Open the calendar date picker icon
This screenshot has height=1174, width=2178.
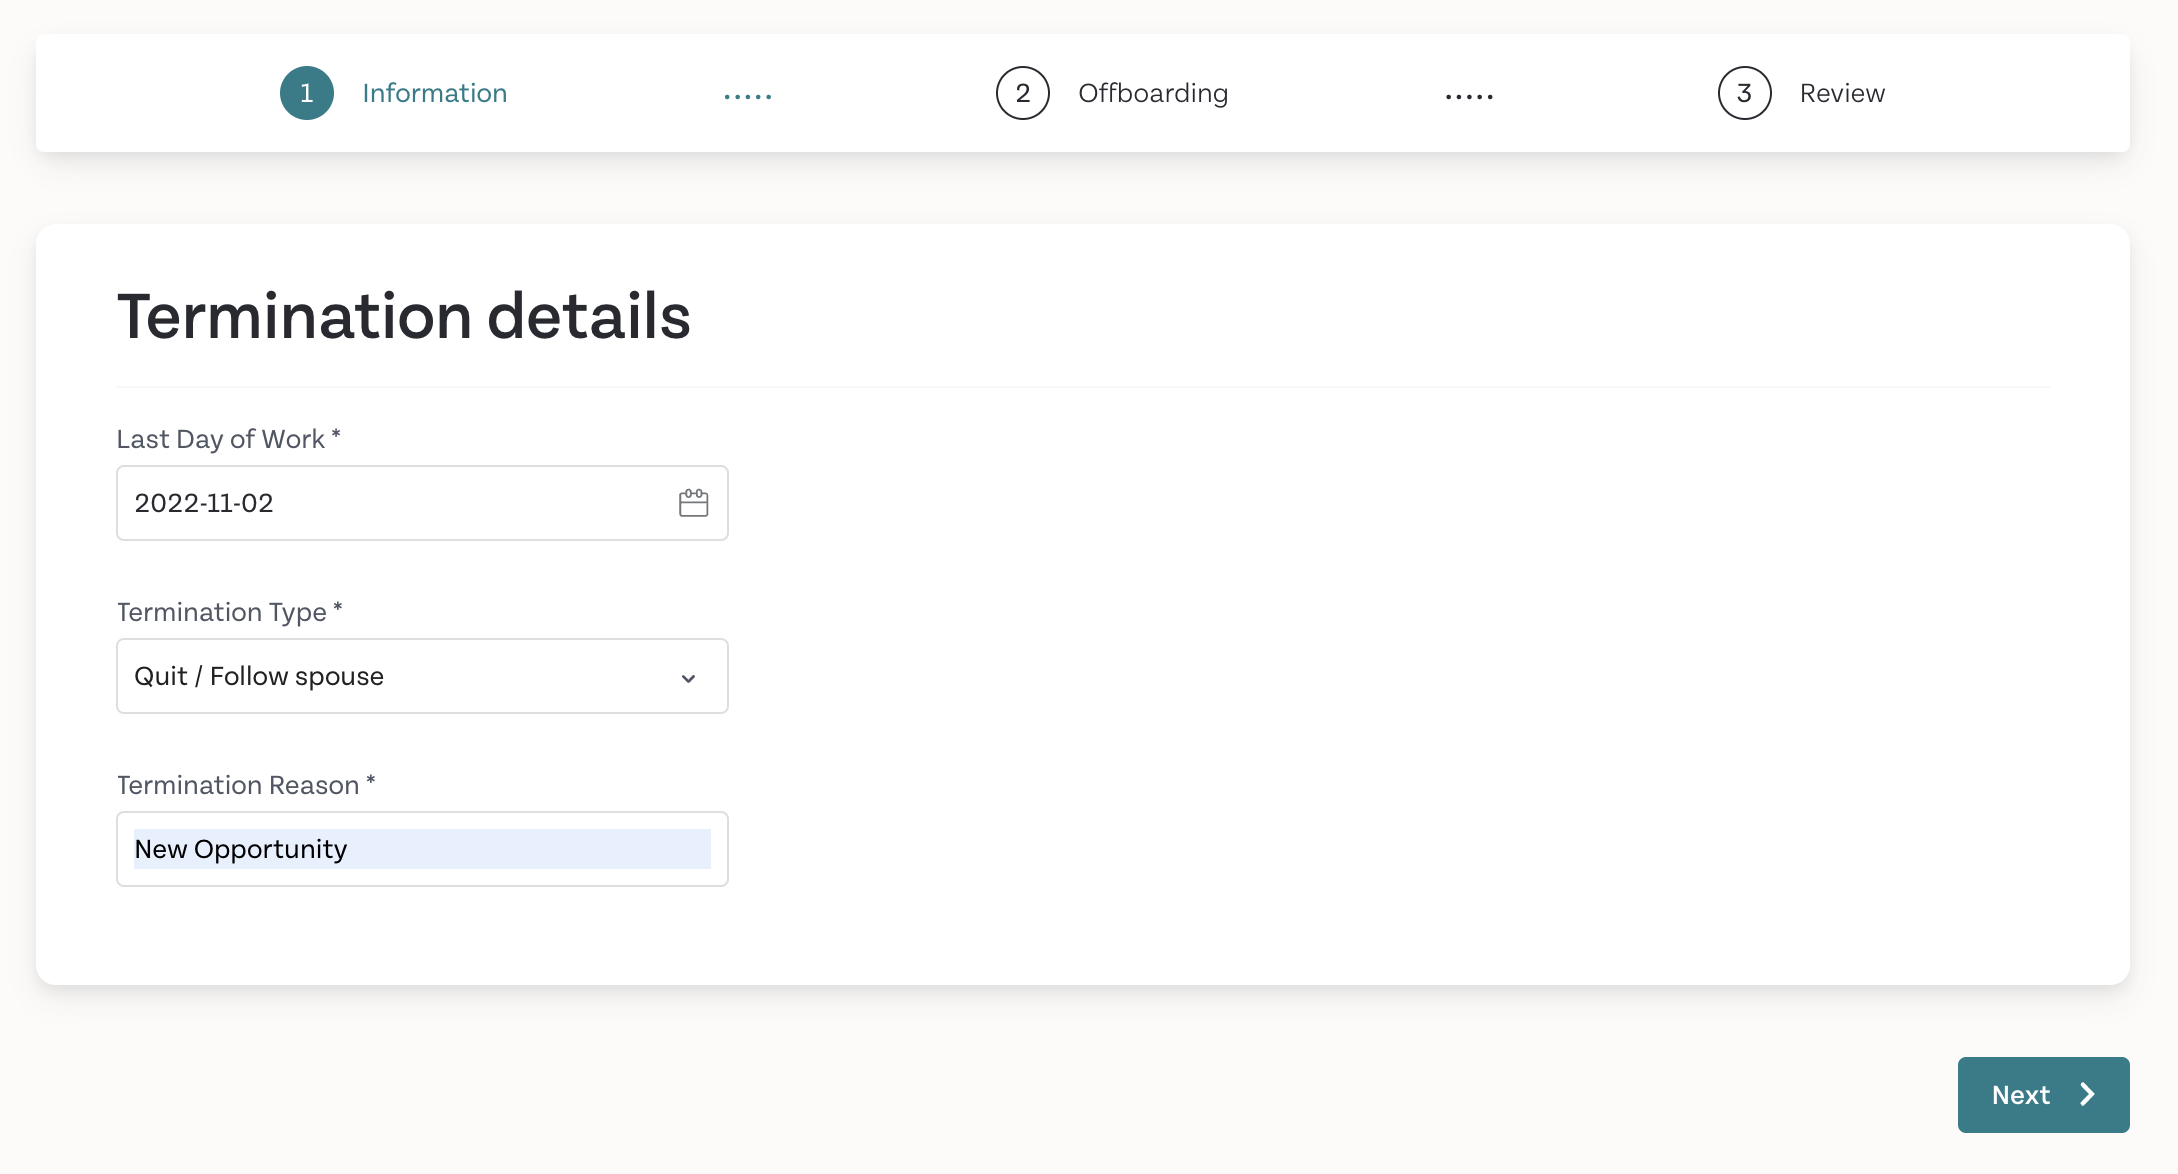[x=693, y=503]
